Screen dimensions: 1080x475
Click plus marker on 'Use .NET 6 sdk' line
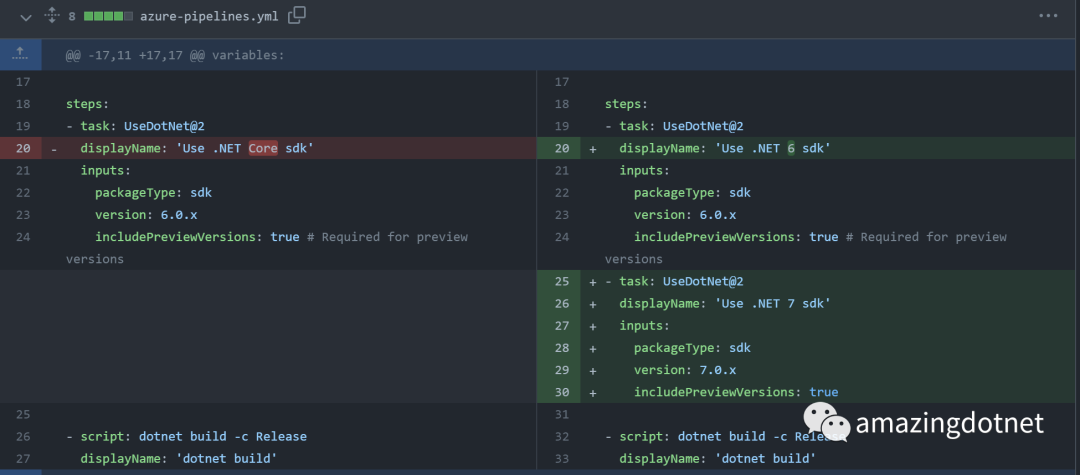pyautogui.click(x=592, y=148)
